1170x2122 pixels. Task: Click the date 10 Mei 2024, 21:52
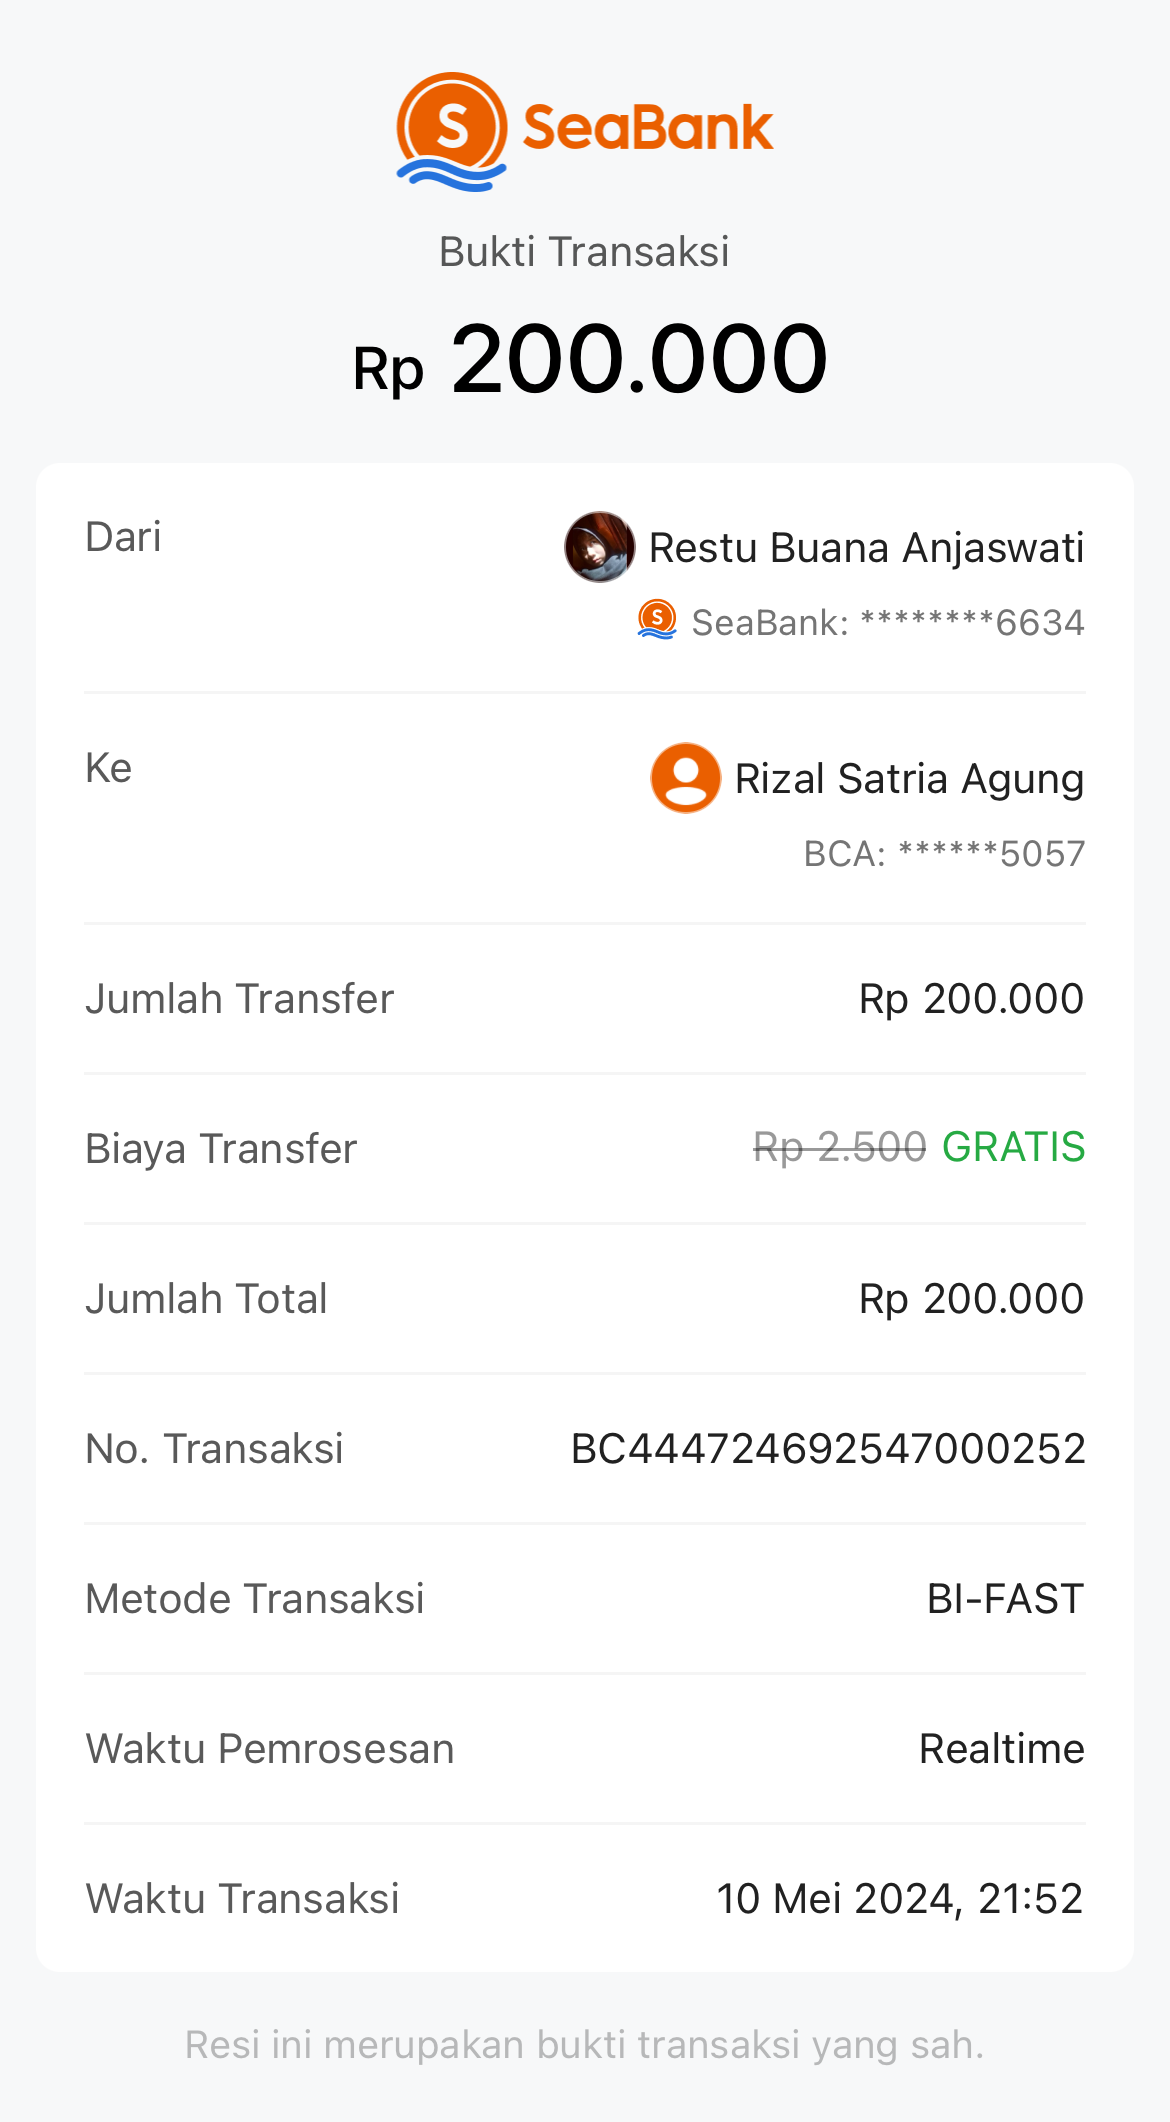point(899,1899)
